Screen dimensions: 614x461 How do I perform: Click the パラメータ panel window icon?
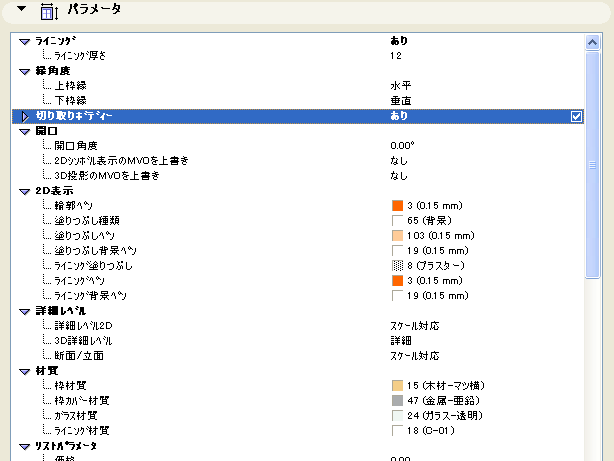[x=49, y=12]
